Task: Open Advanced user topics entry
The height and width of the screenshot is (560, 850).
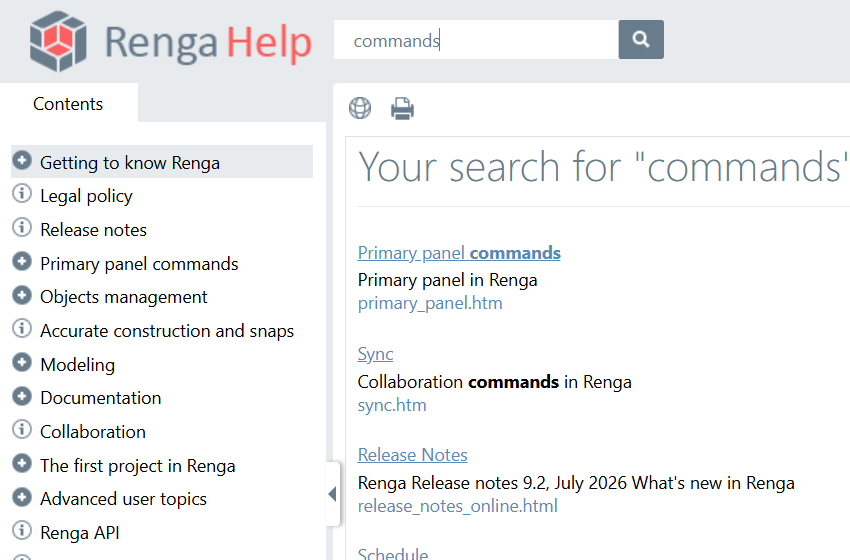Action: (x=124, y=499)
